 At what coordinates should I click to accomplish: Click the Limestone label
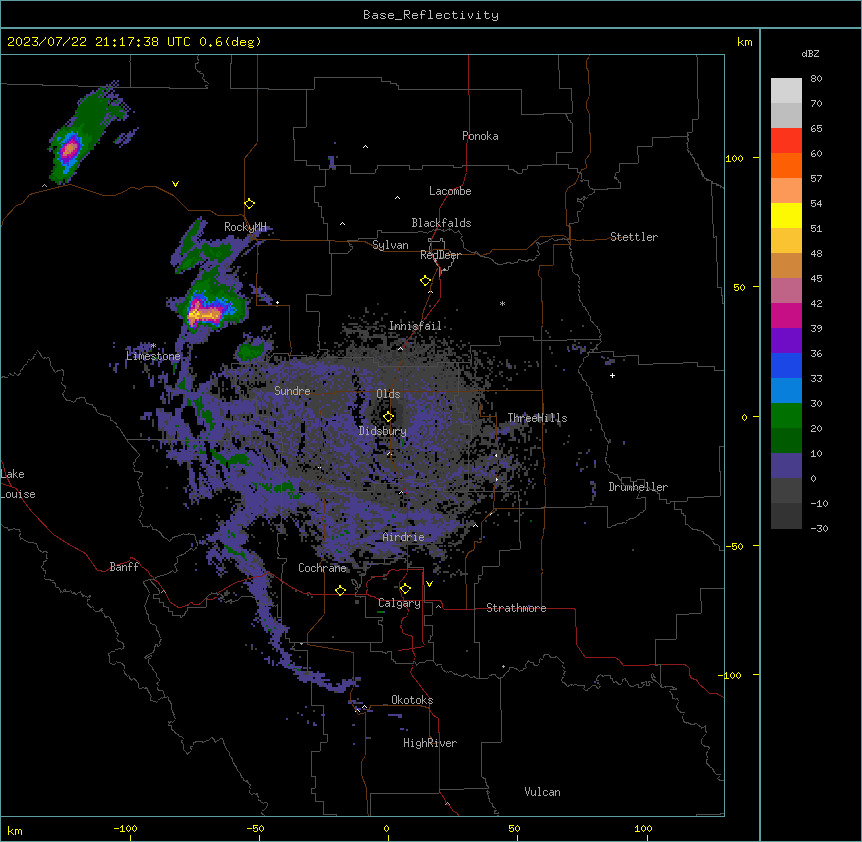click(x=153, y=356)
